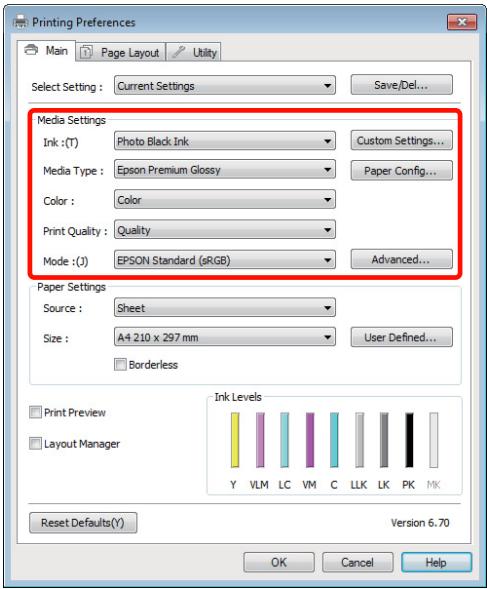Click the greyed-out MK matte black ink bar
Screen dimensions: 487x589
(434, 440)
